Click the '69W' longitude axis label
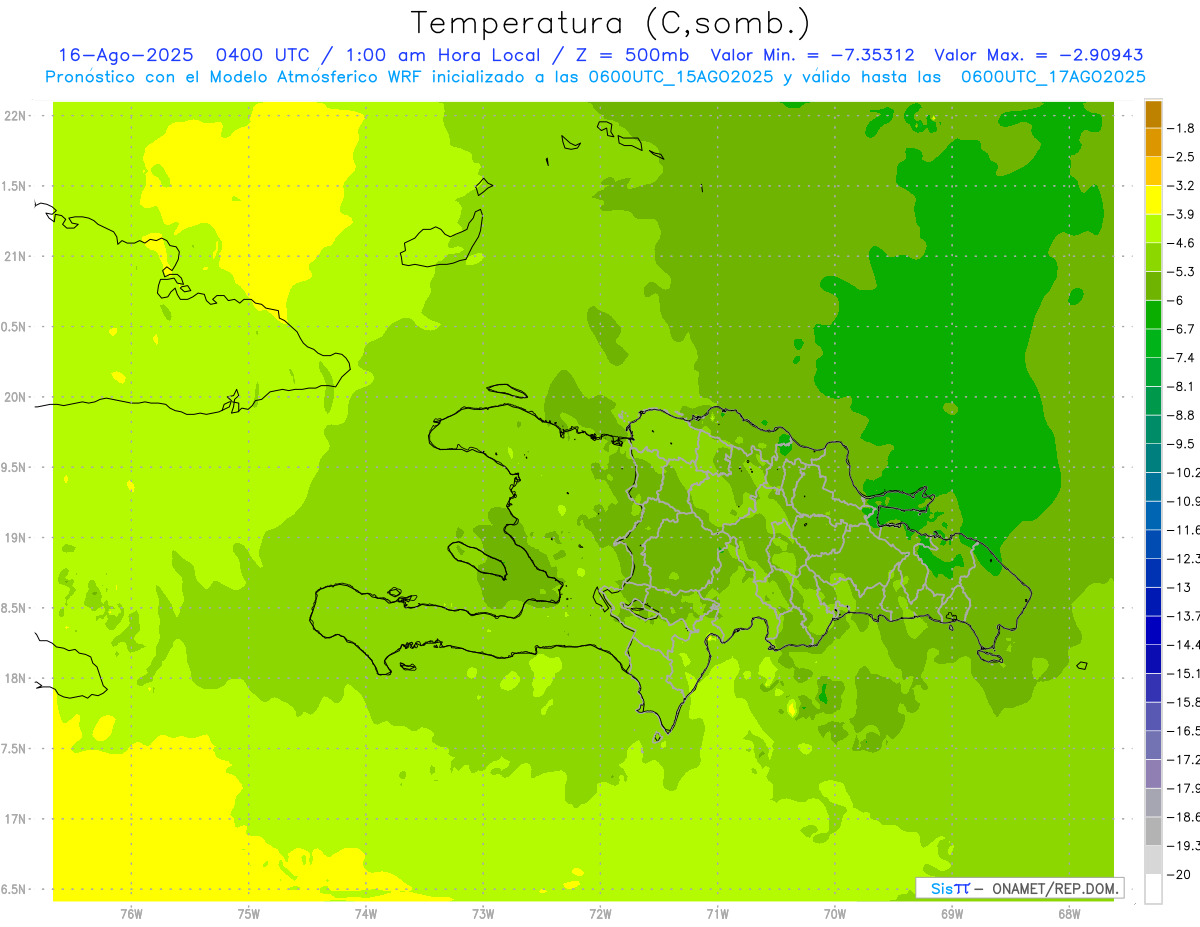Viewport: 1200px width, 927px height. tap(952, 913)
